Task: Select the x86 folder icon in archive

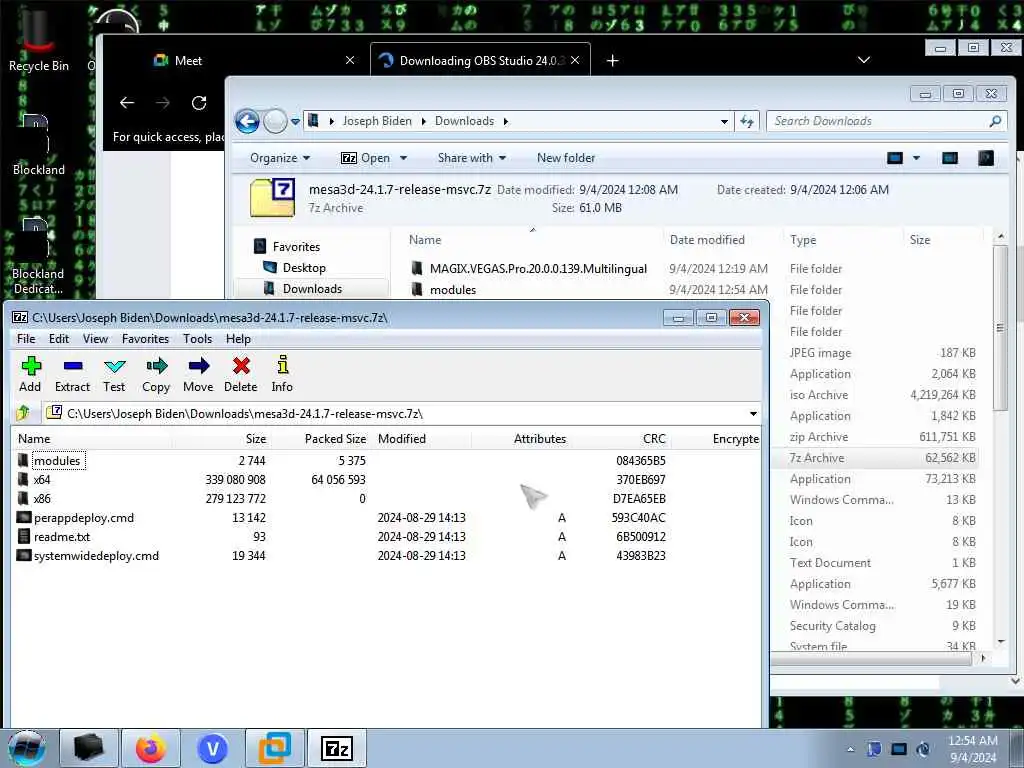Action: point(24,498)
